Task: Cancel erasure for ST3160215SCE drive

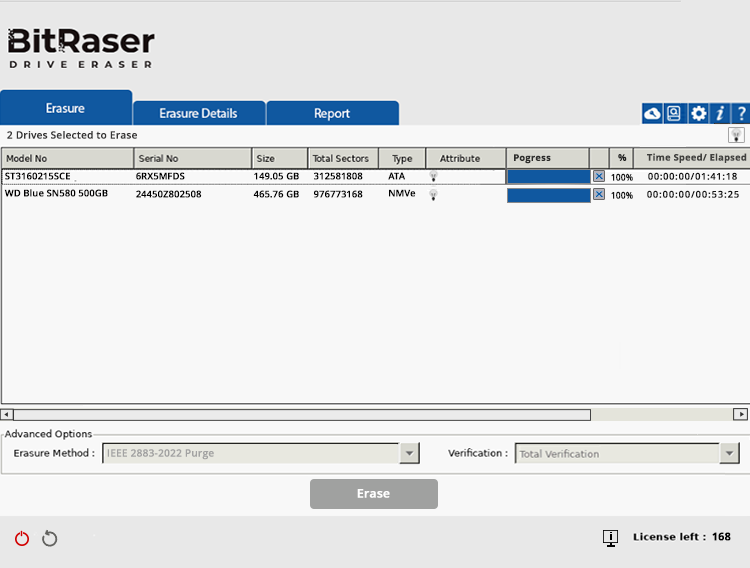Action: (599, 176)
